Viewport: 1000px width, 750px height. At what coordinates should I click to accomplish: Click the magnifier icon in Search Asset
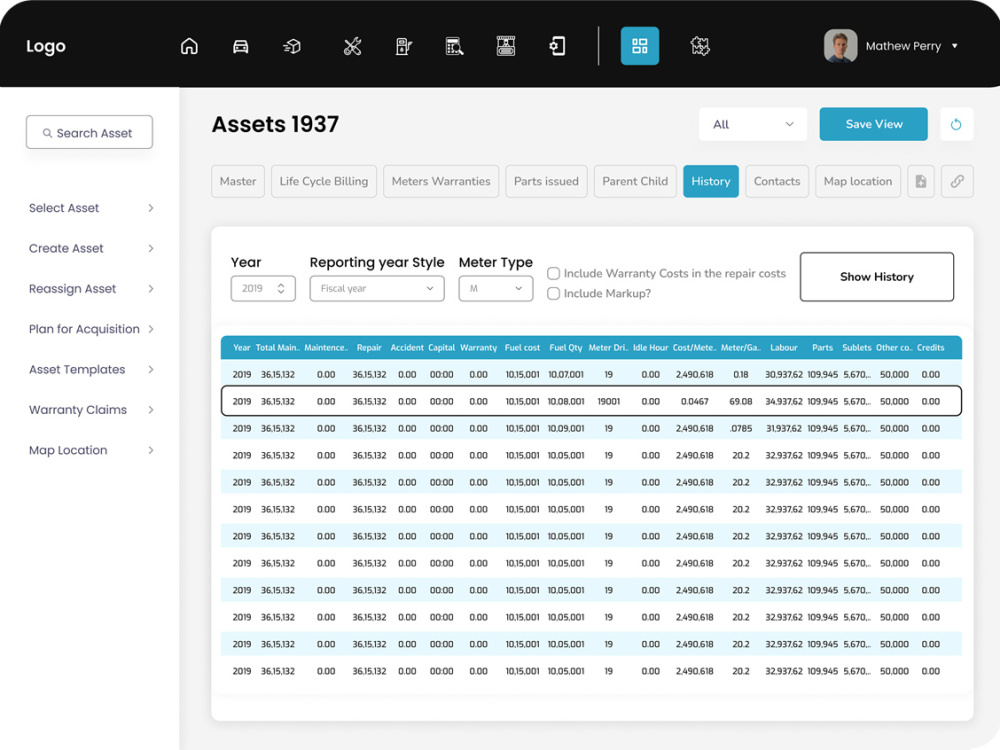click(x=47, y=133)
